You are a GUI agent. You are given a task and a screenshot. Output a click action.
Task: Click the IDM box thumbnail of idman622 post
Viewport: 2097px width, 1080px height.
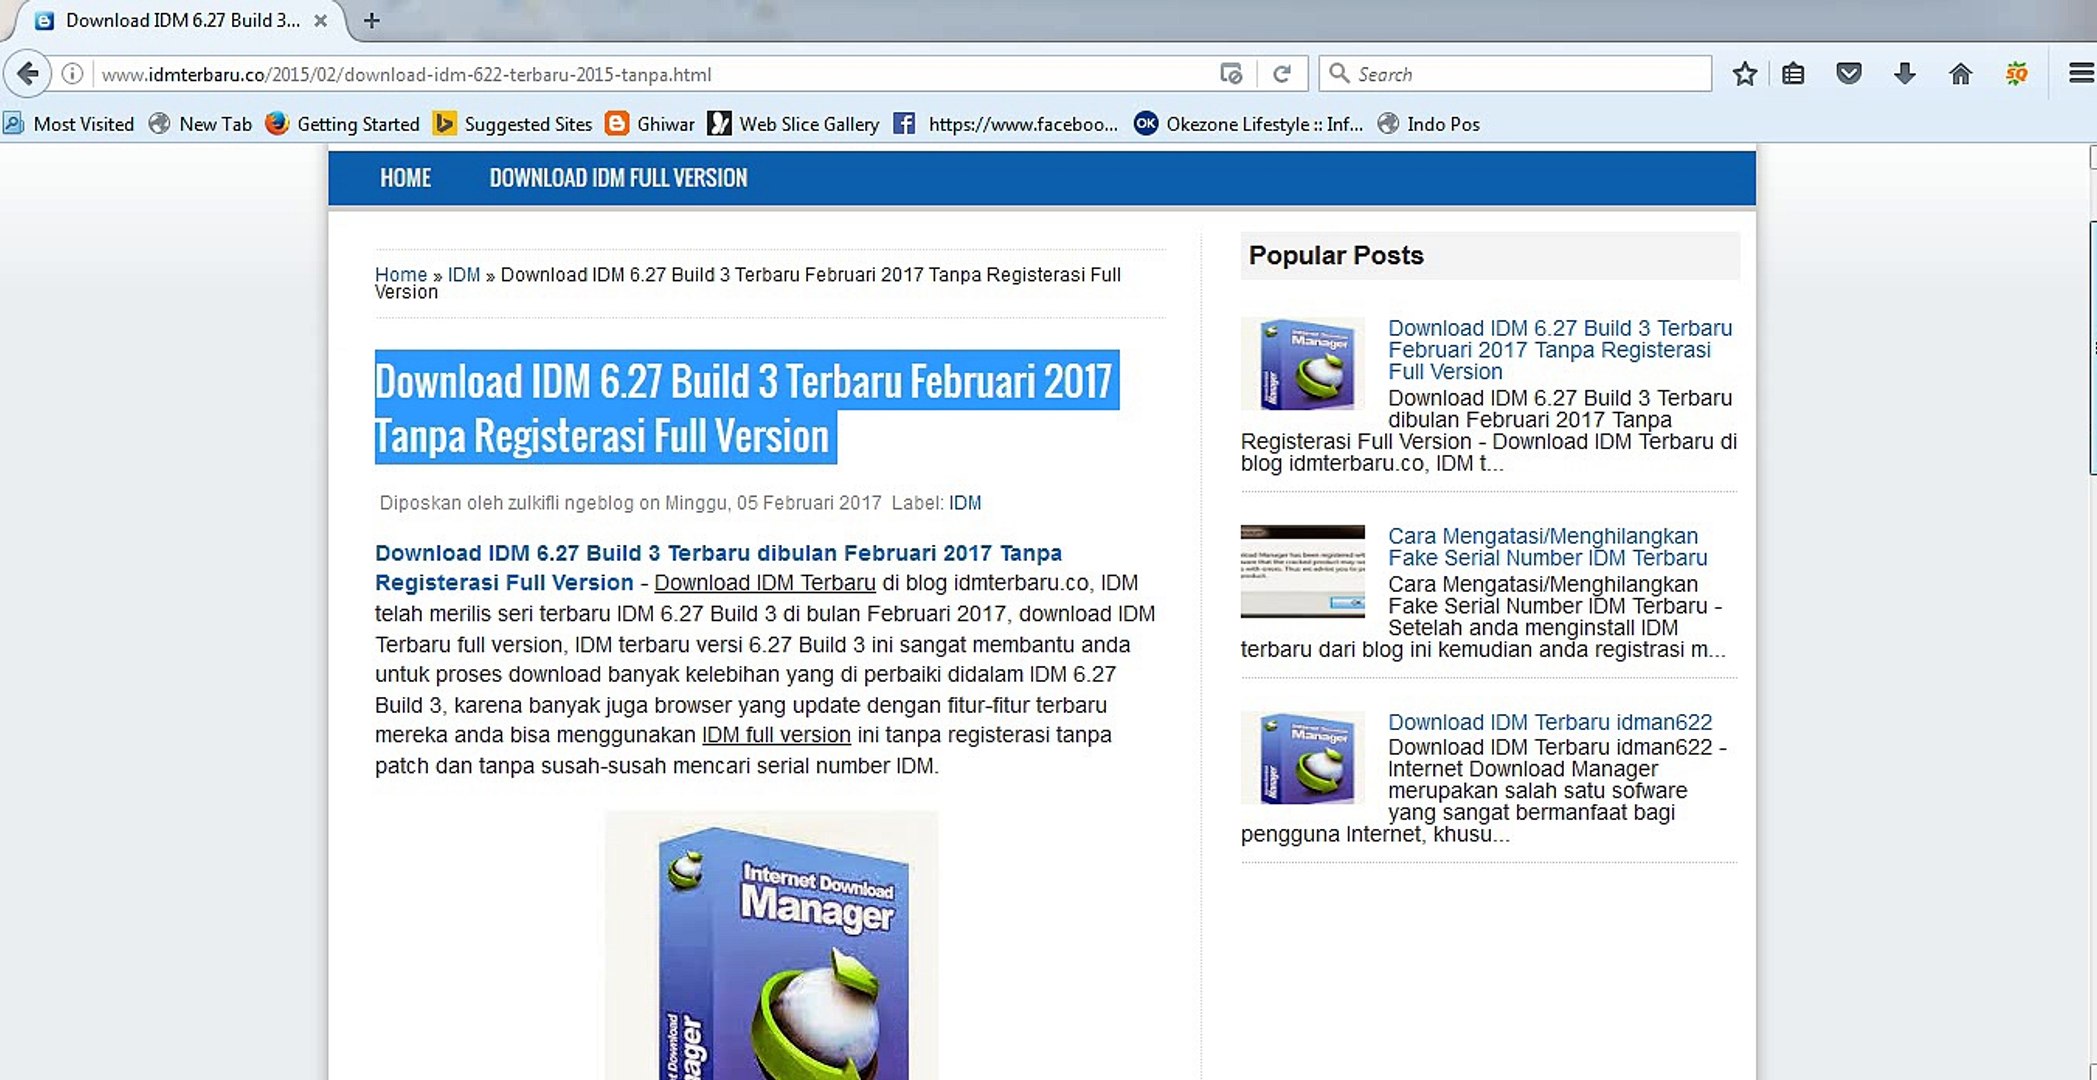(1303, 757)
